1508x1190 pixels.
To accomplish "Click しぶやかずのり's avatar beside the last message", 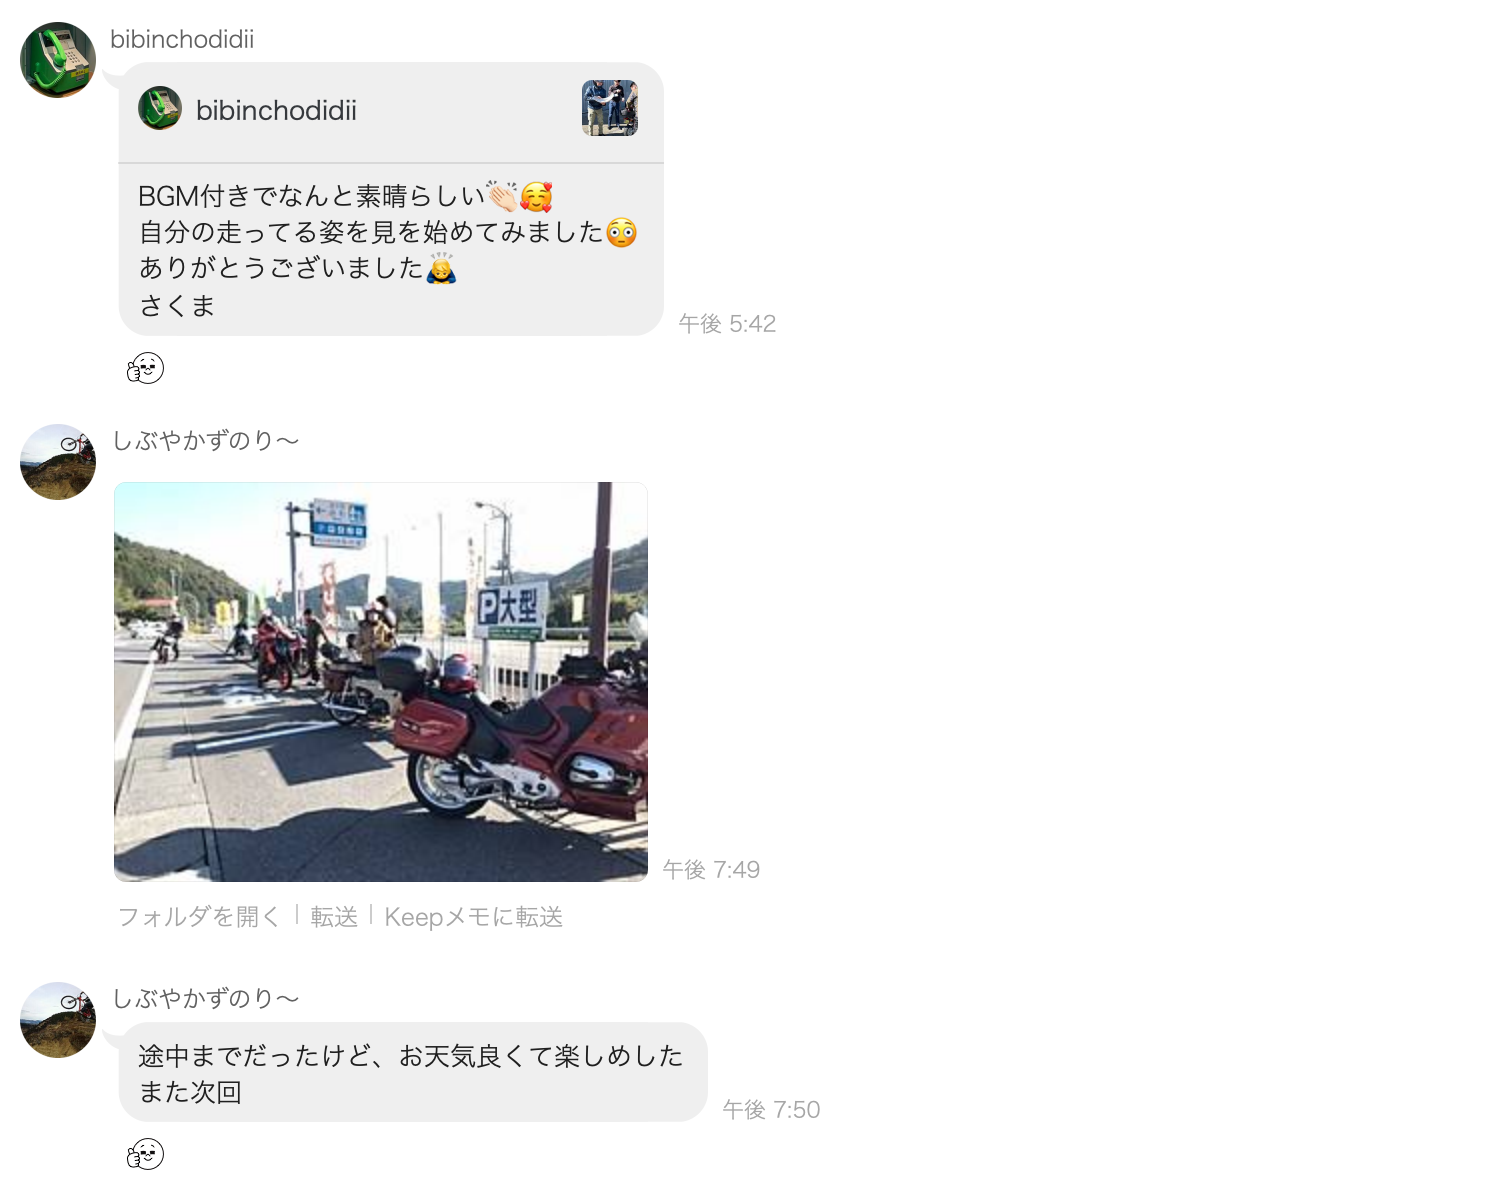I will [x=58, y=1020].
